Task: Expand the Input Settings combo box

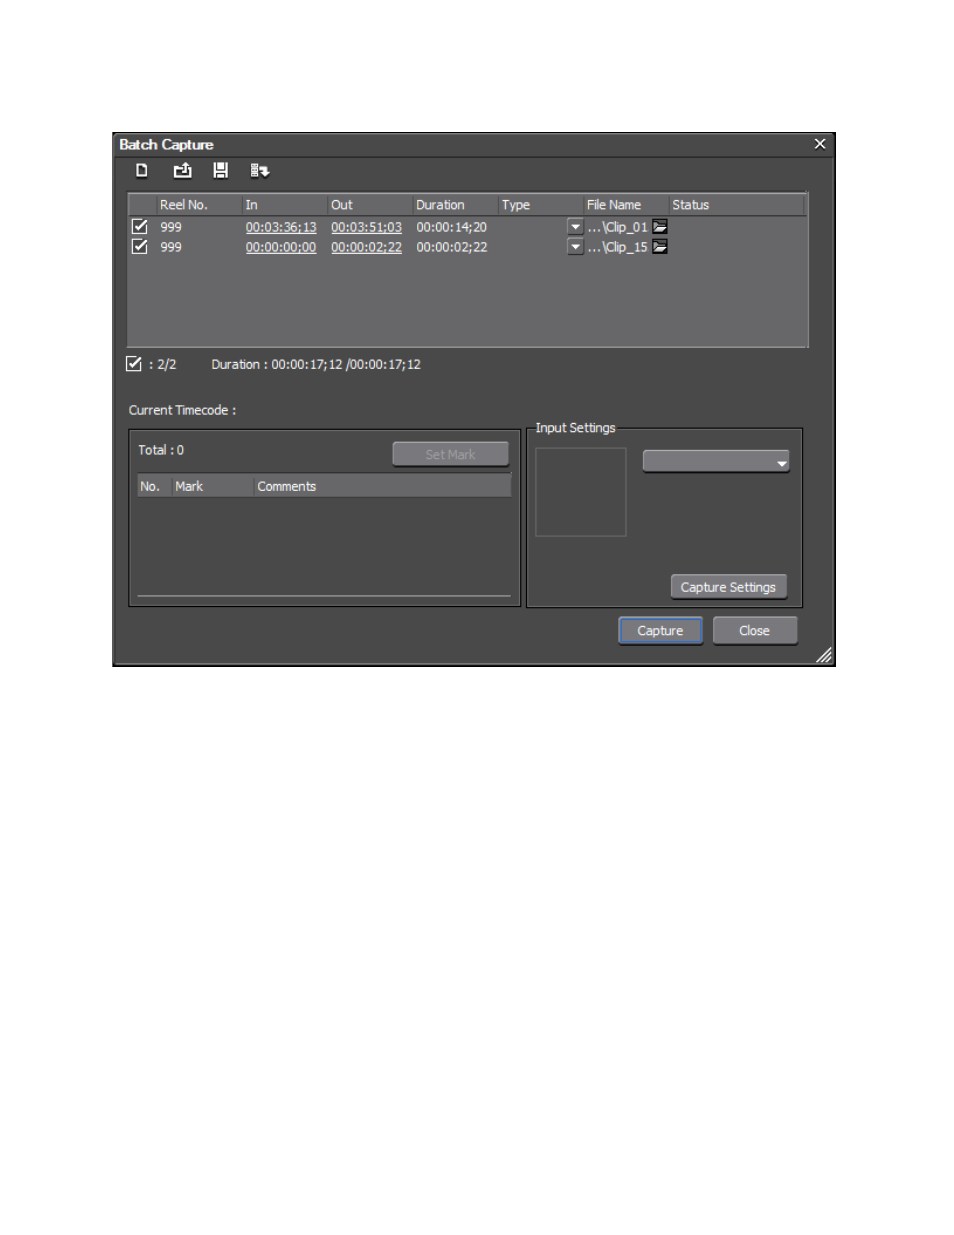Action: (716, 461)
